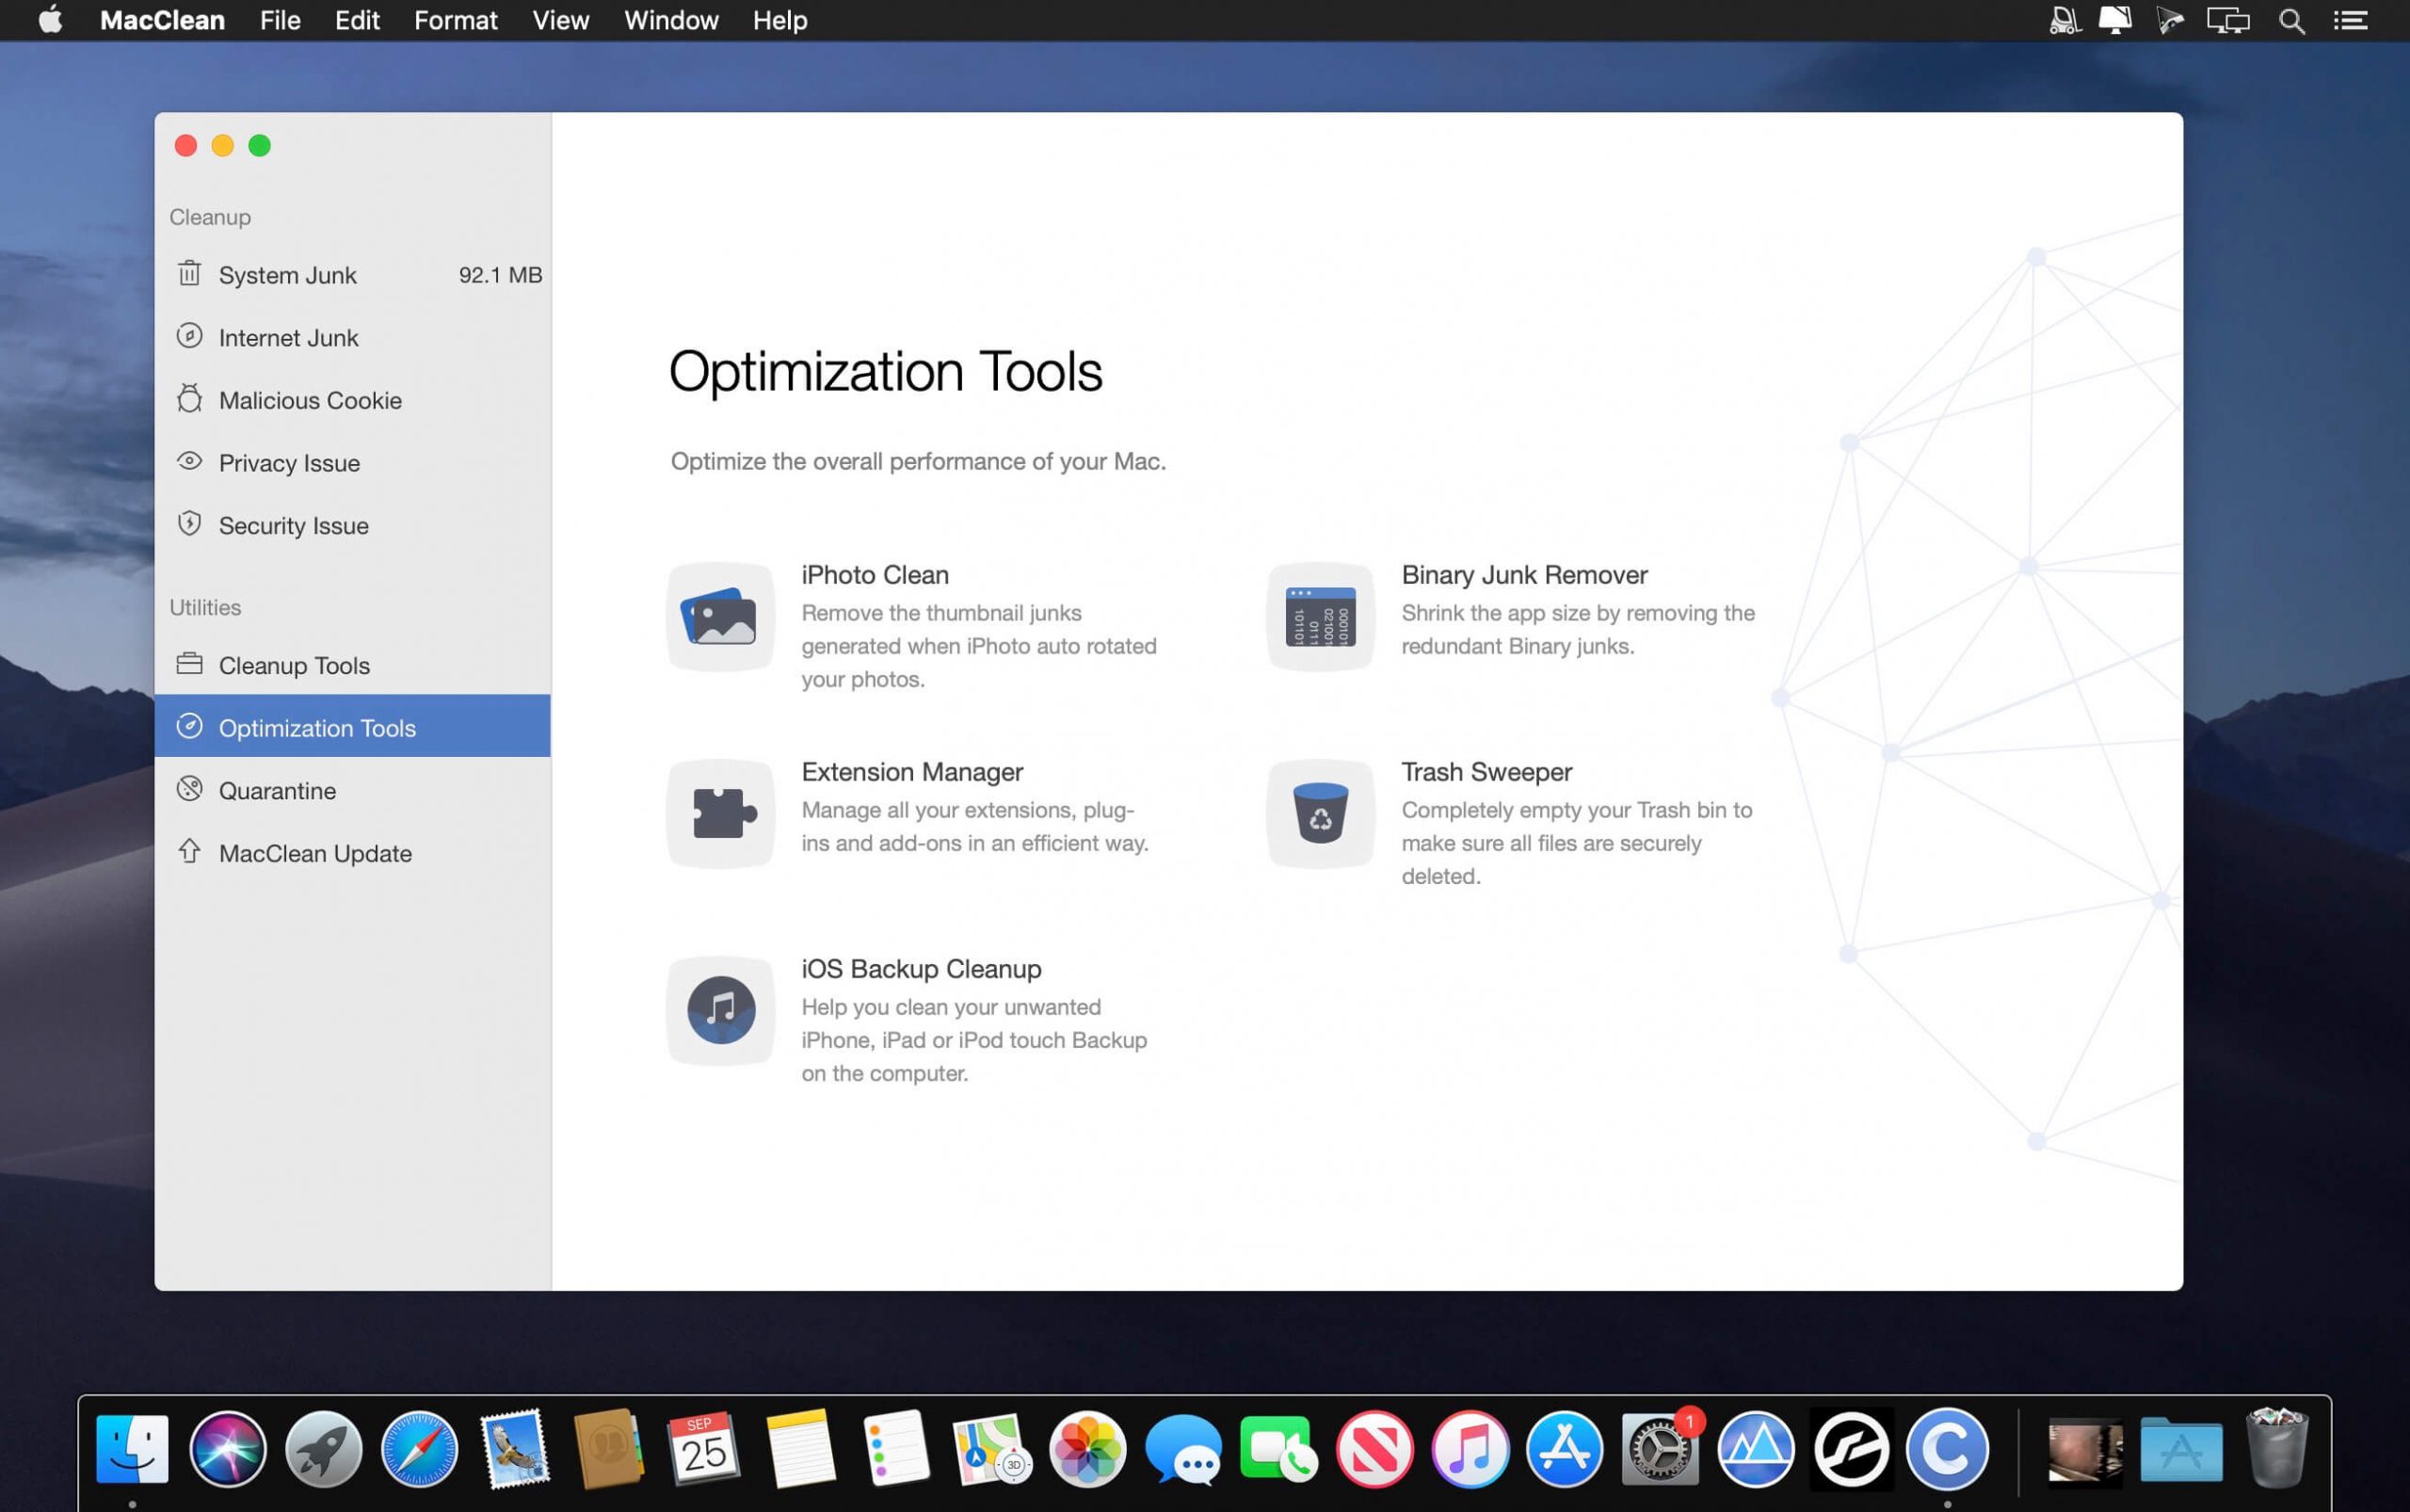The image size is (2410, 1512).
Task: Click the Help menu item
Action: pyautogui.click(x=779, y=20)
